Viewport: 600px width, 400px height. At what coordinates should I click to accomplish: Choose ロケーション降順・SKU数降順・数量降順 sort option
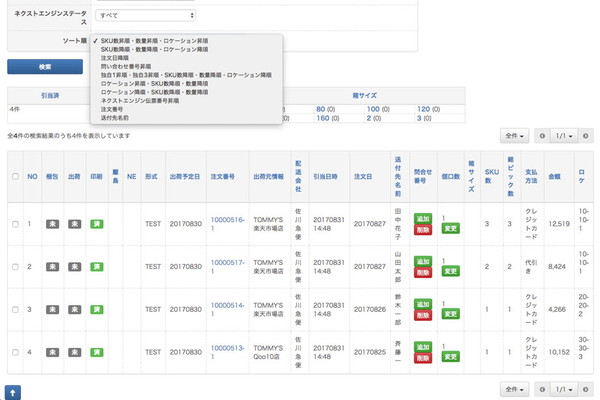point(186,92)
